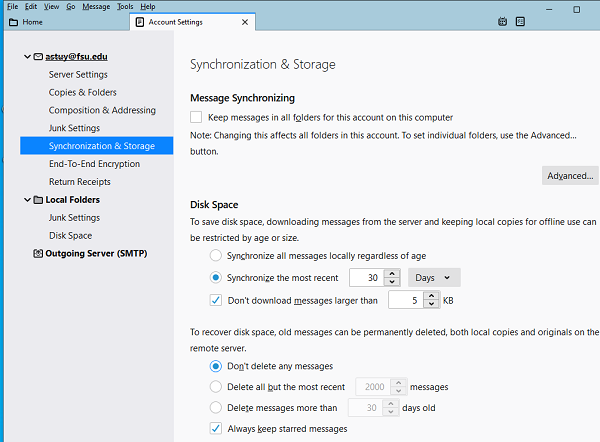Close the Account Settings tab
This screenshot has height=442, width=600.
(245, 22)
